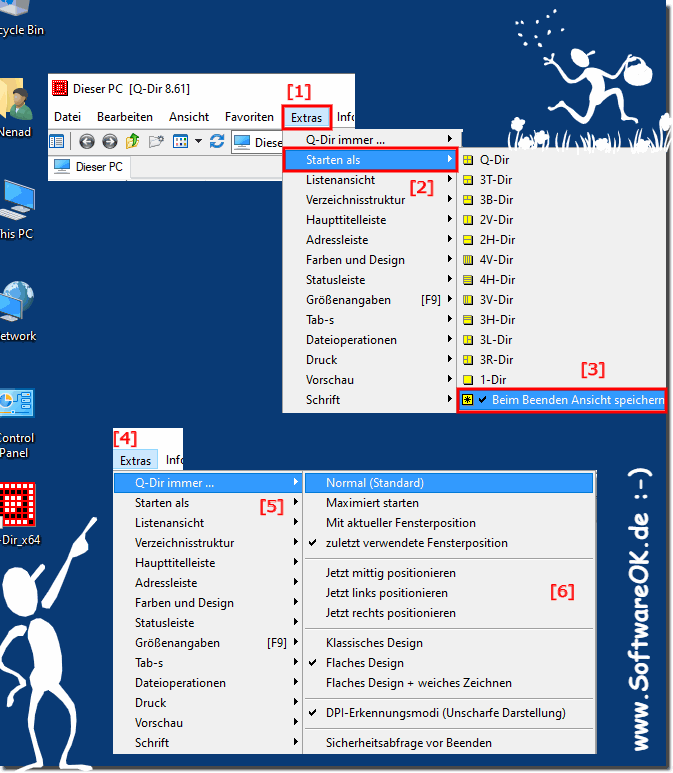Image resolution: width=673 pixels, height=773 pixels.
Task: Expand Haupttitelleiste submenu in upper menu
Action: click(370, 220)
